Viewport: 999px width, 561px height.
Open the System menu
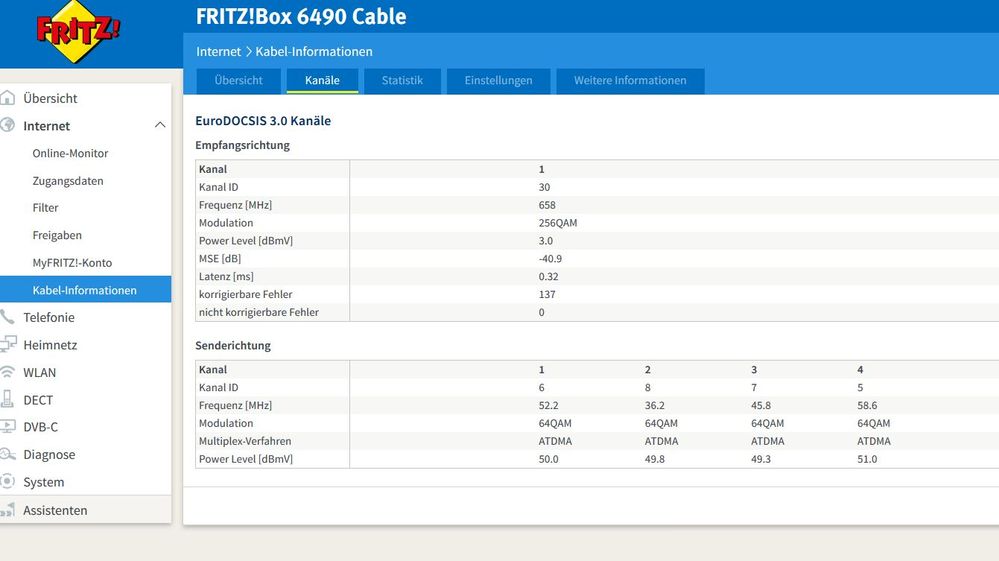(x=43, y=482)
